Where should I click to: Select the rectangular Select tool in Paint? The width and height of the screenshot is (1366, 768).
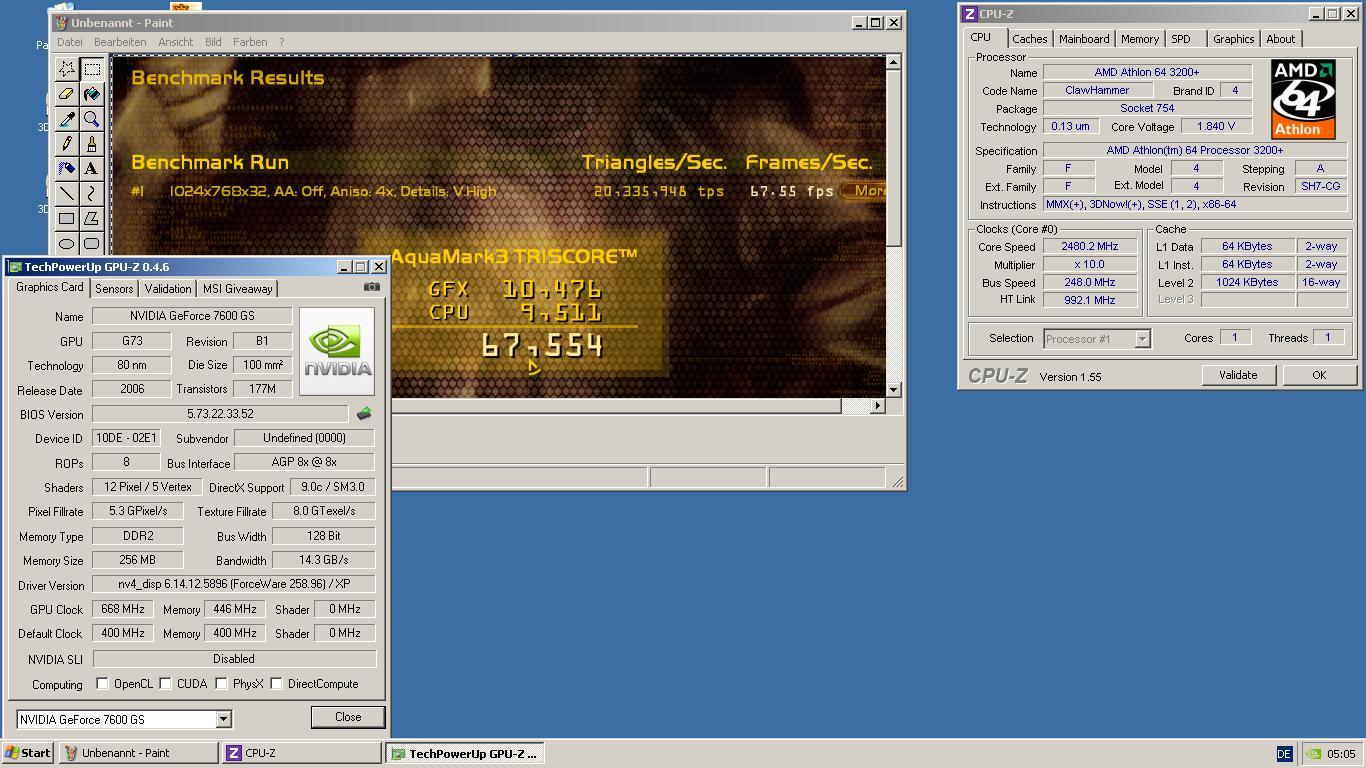coord(92,69)
